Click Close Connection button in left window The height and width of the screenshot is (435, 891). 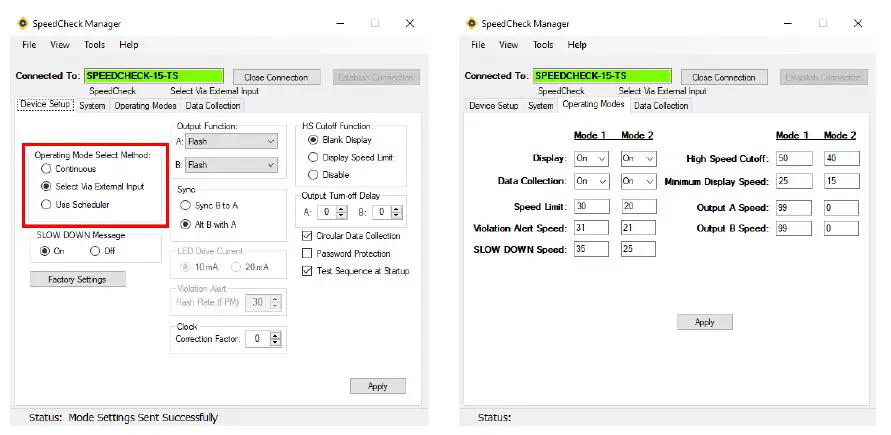276,77
